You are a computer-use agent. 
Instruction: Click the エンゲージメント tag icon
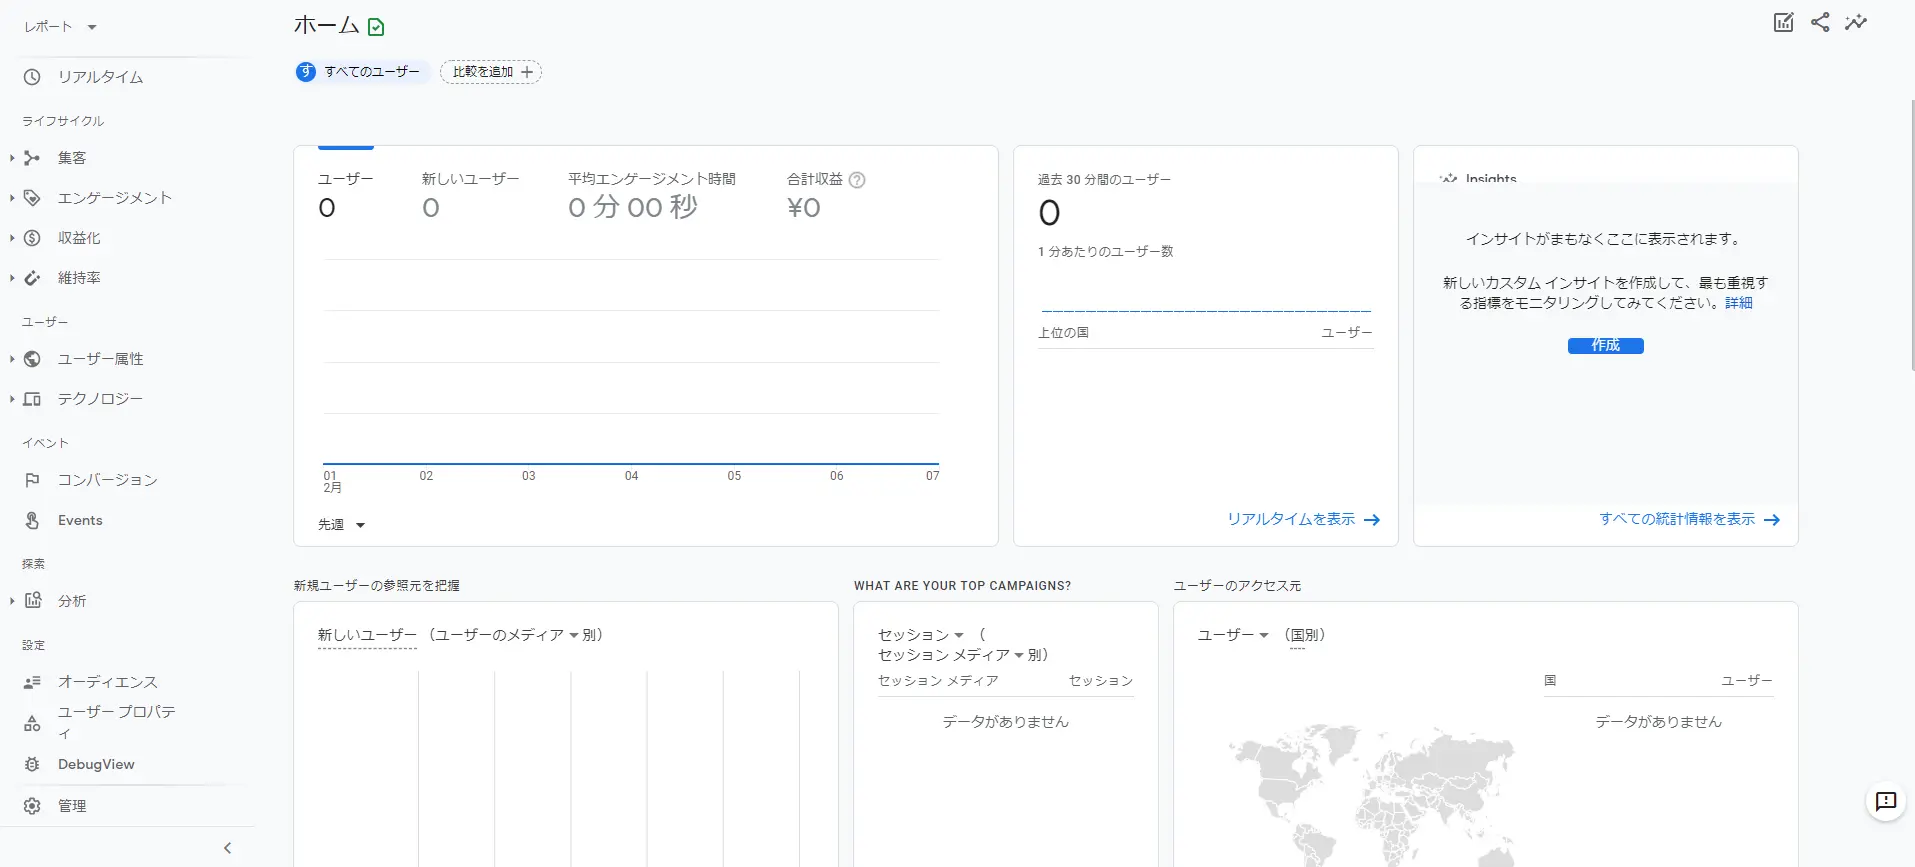coord(32,198)
